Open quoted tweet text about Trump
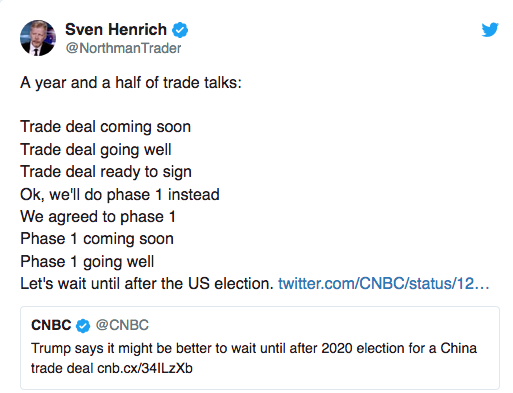 [254, 358]
